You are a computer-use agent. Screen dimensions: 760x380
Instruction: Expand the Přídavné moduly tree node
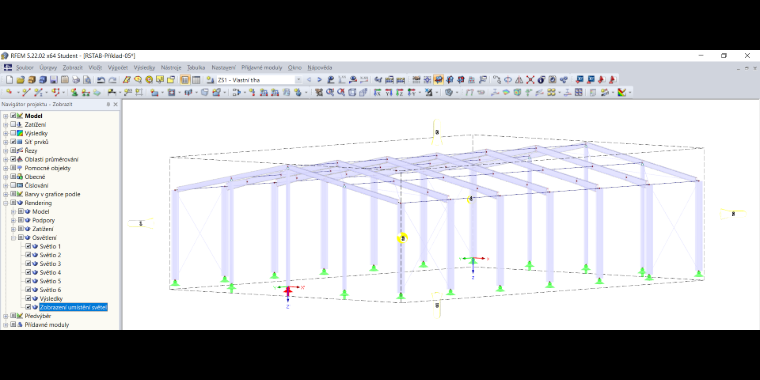(x=5, y=325)
